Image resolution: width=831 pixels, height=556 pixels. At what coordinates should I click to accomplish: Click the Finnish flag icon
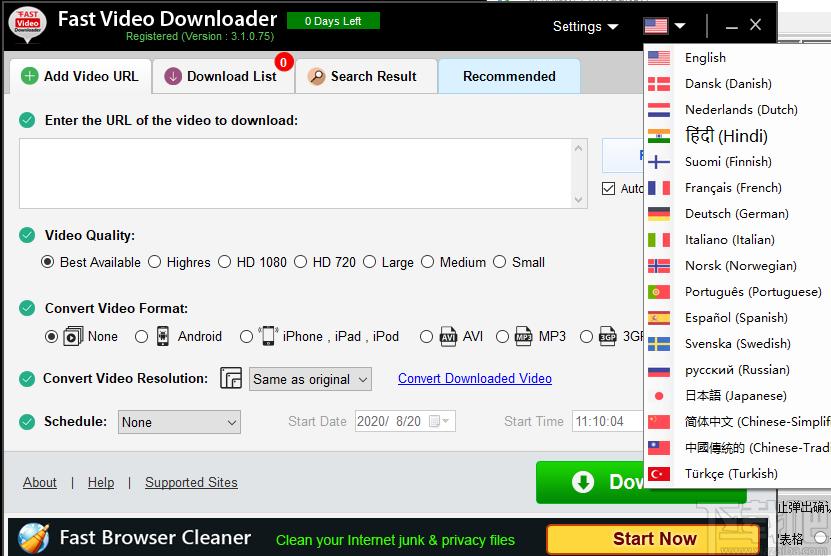pos(659,162)
